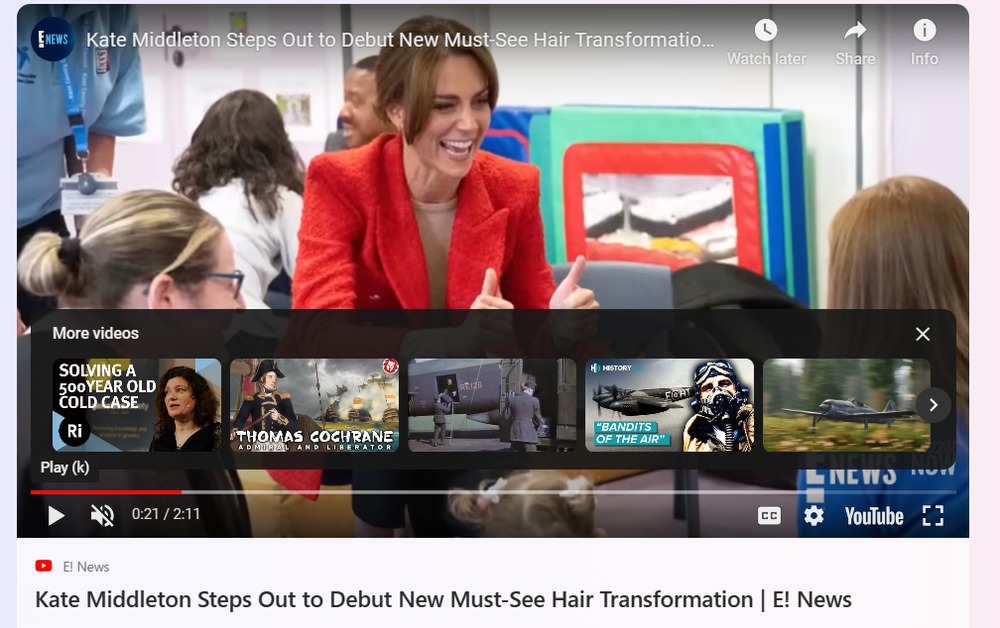This screenshot has height=628, width=1000.
Task: Open the Solving a 500 Year Old Cold Case video
Action: tap(137, 405)
